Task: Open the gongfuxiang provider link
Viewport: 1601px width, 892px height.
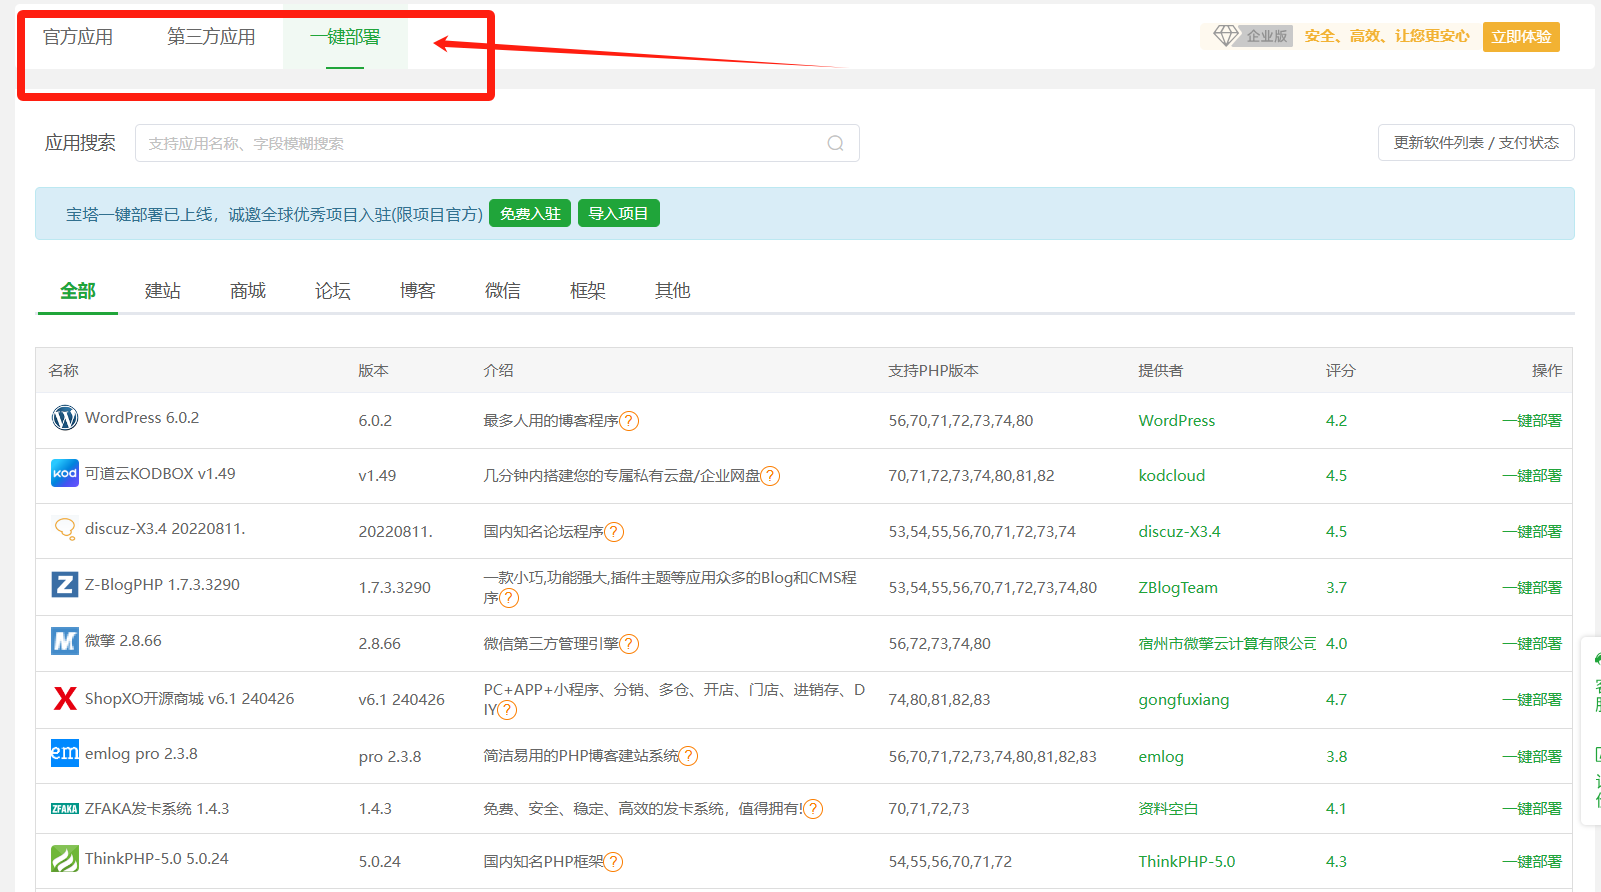Action: click(1184, 700)
